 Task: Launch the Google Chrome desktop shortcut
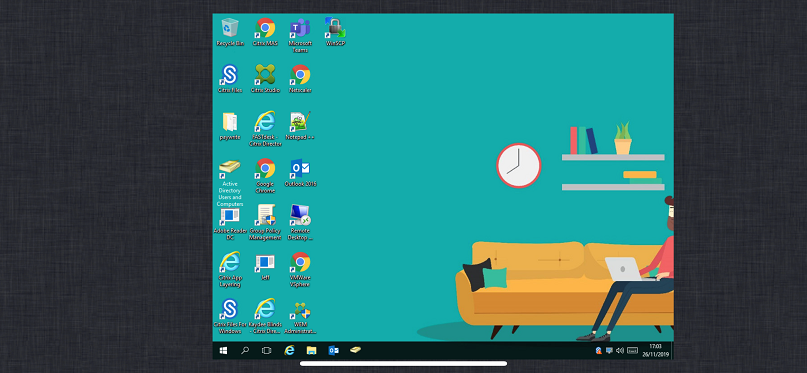(x=265, y=176)
